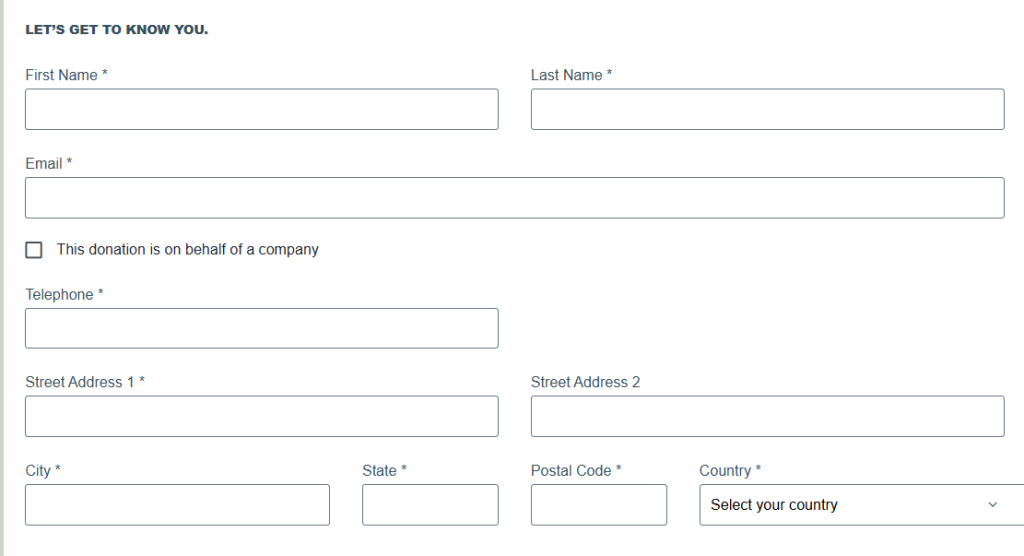This screenshot has height=556, width=1024.
Task: Click the 'Country *' label text
Action: tap(730, 470)
